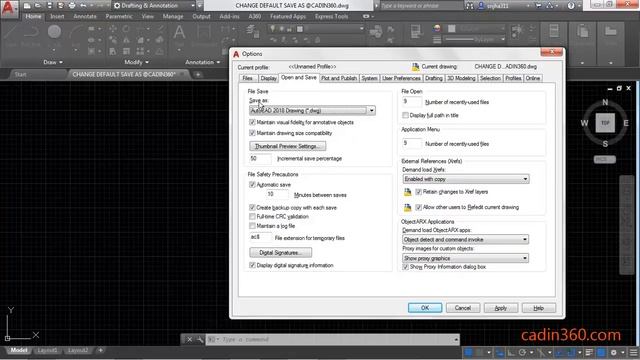This screenshot has height=360, width=640.
Task: Toggle Create backup copy with each save
Action: pyautogui.click(x=252, y=207)
